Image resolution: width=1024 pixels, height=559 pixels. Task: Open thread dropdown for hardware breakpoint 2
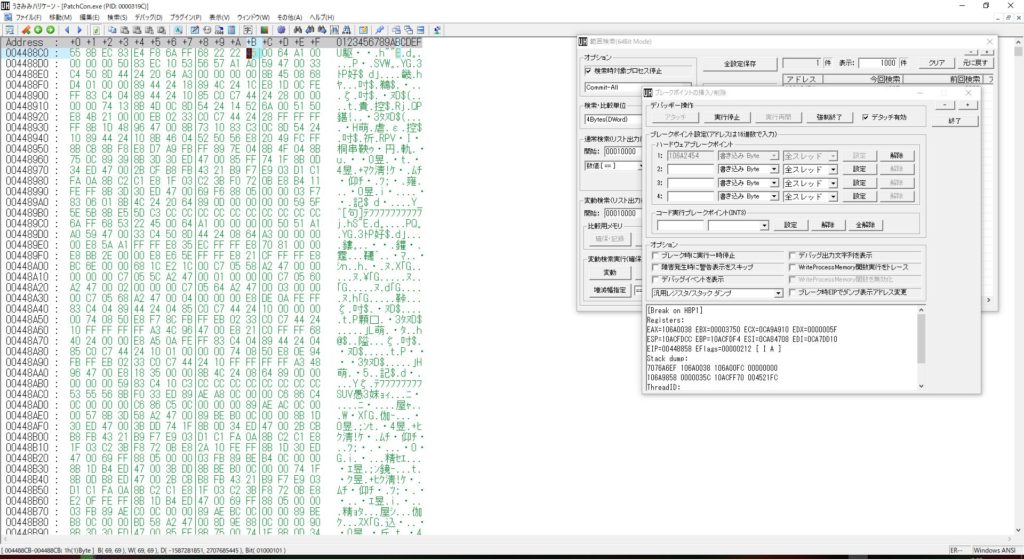coord(833,169)
